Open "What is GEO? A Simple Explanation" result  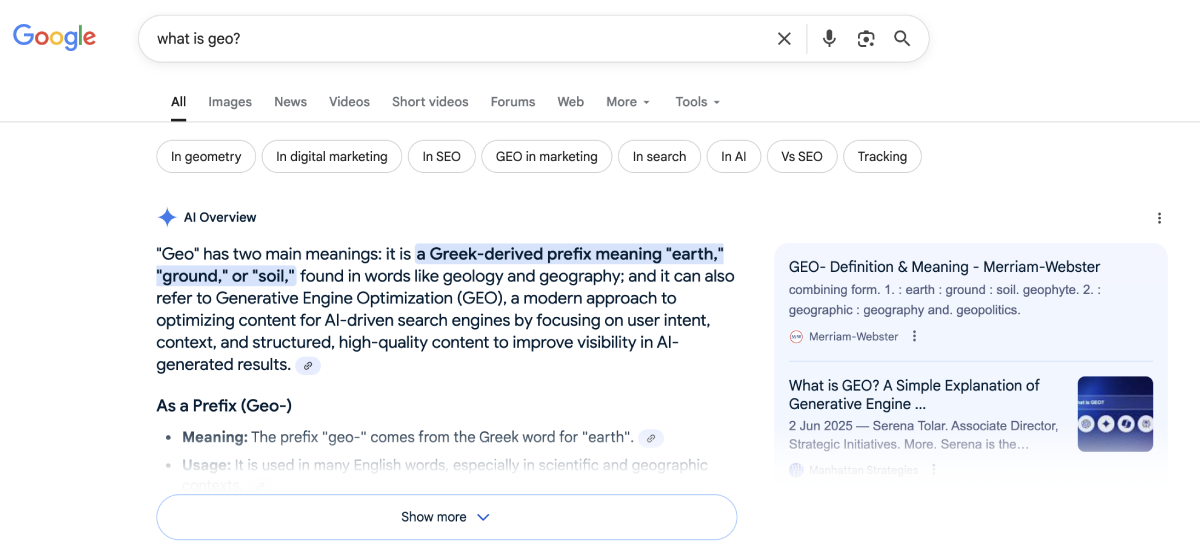914,394
